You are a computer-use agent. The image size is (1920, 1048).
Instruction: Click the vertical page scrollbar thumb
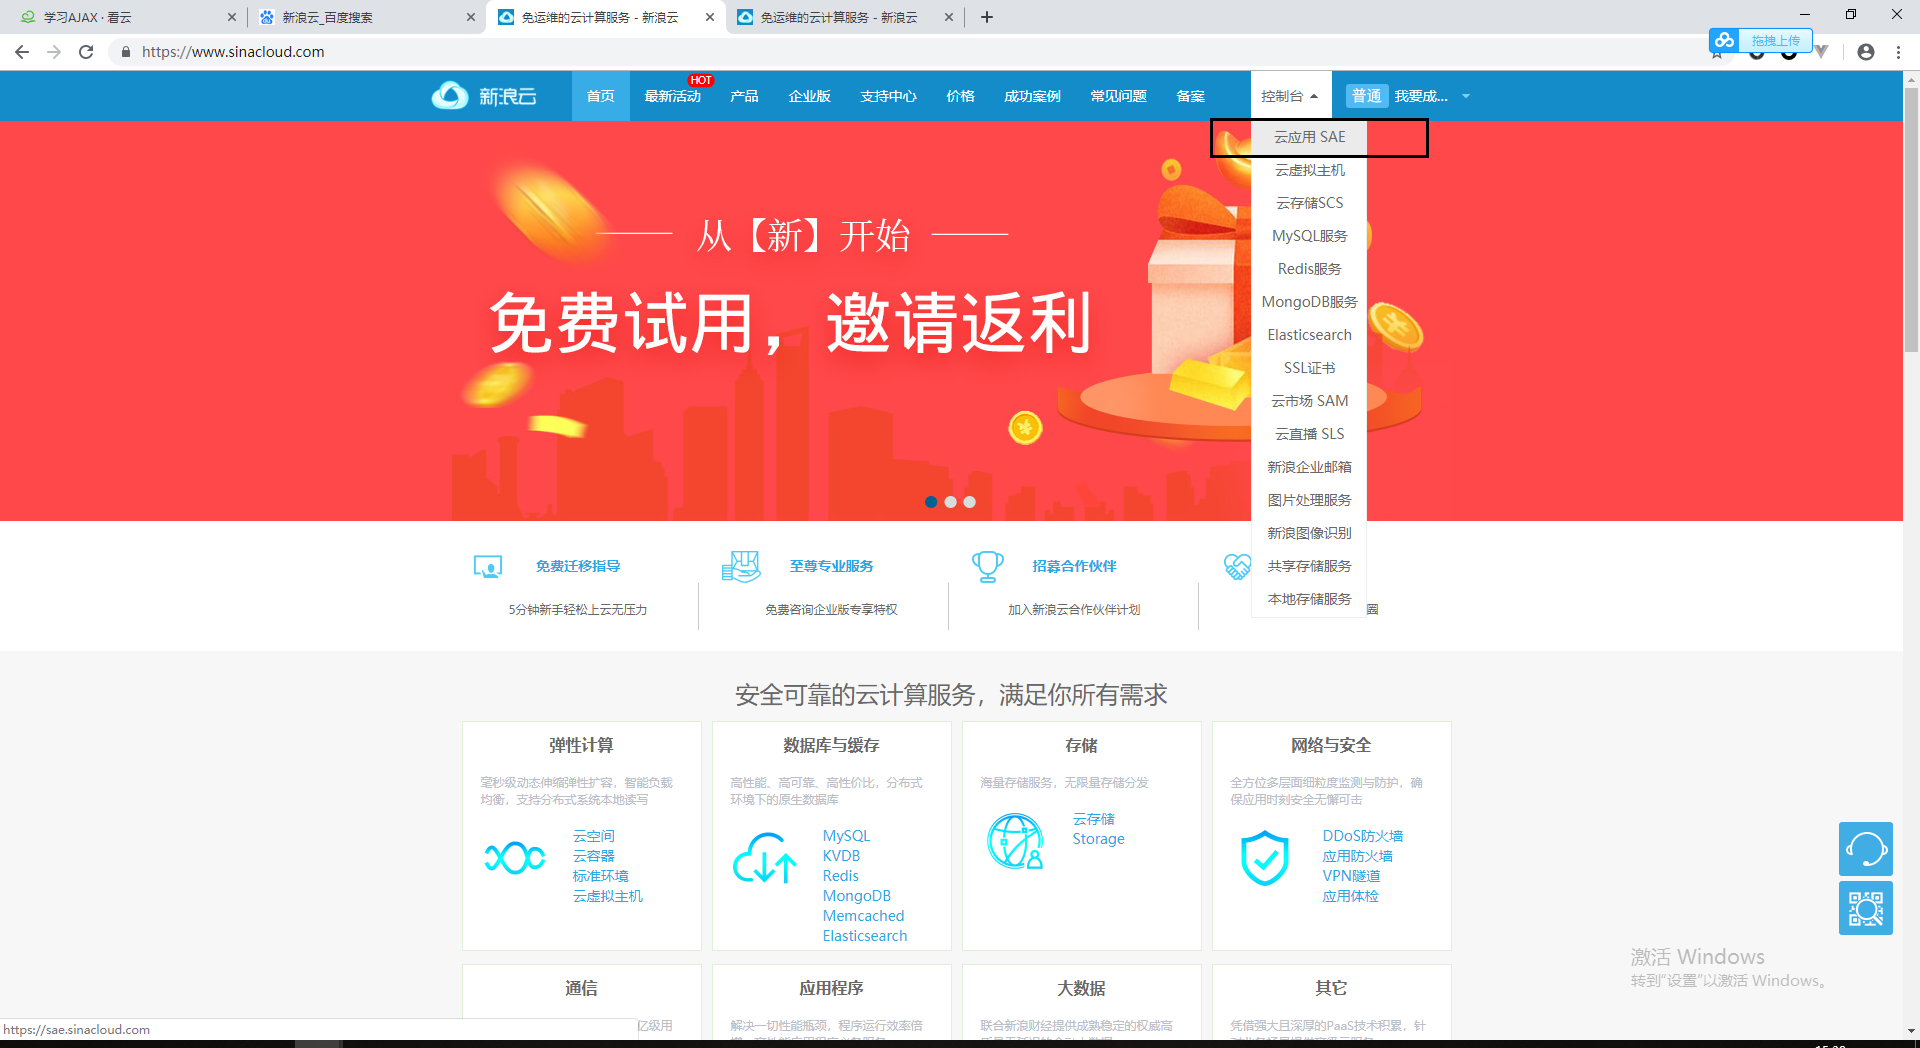click(1911, 220)
